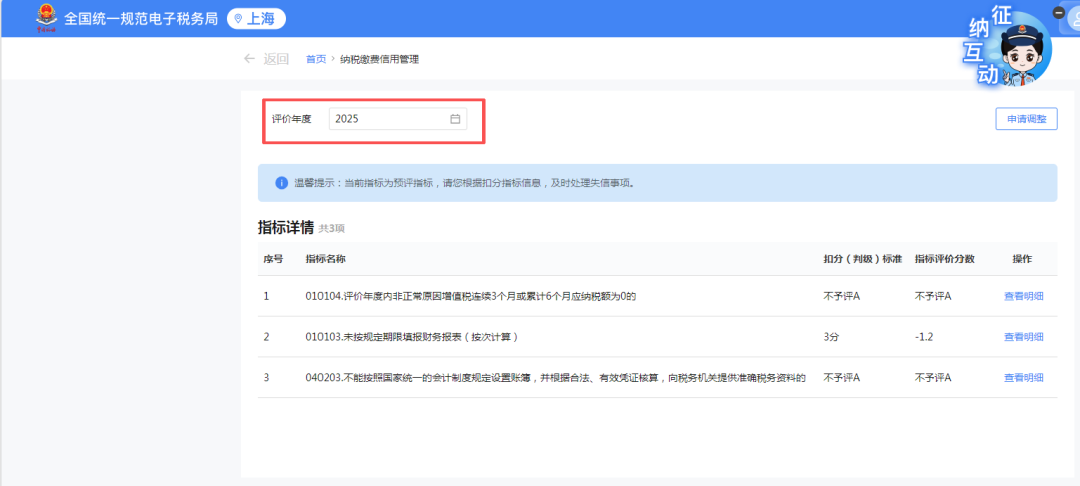
Task: Open the 上海 region selector
Action: coord(257,19)
